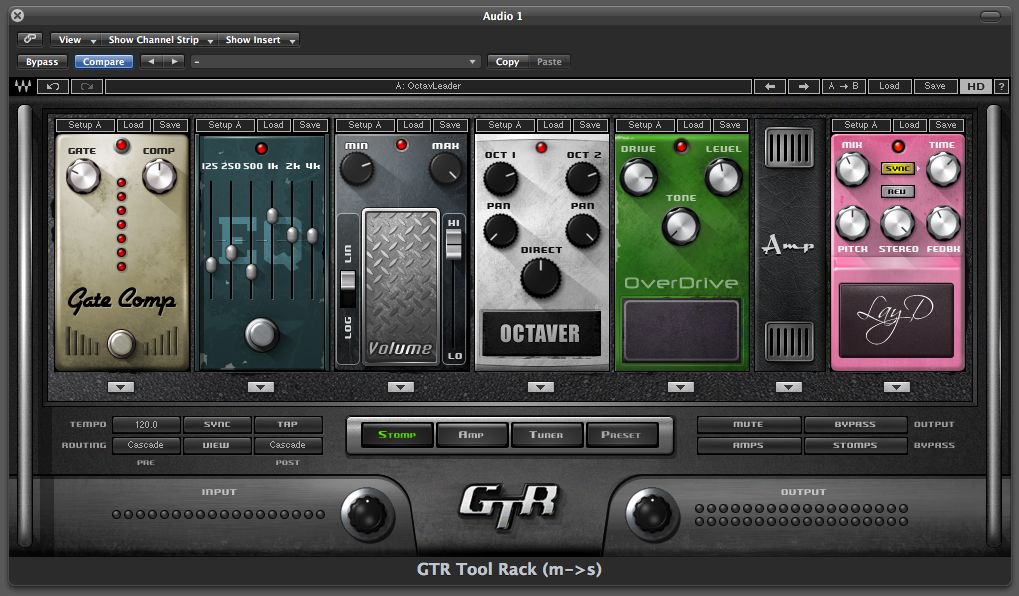Image resolution: width=1019 pixels, height=596 pixels.
Task: Click the undo arrow icon
Action: [x=52, y=87]
